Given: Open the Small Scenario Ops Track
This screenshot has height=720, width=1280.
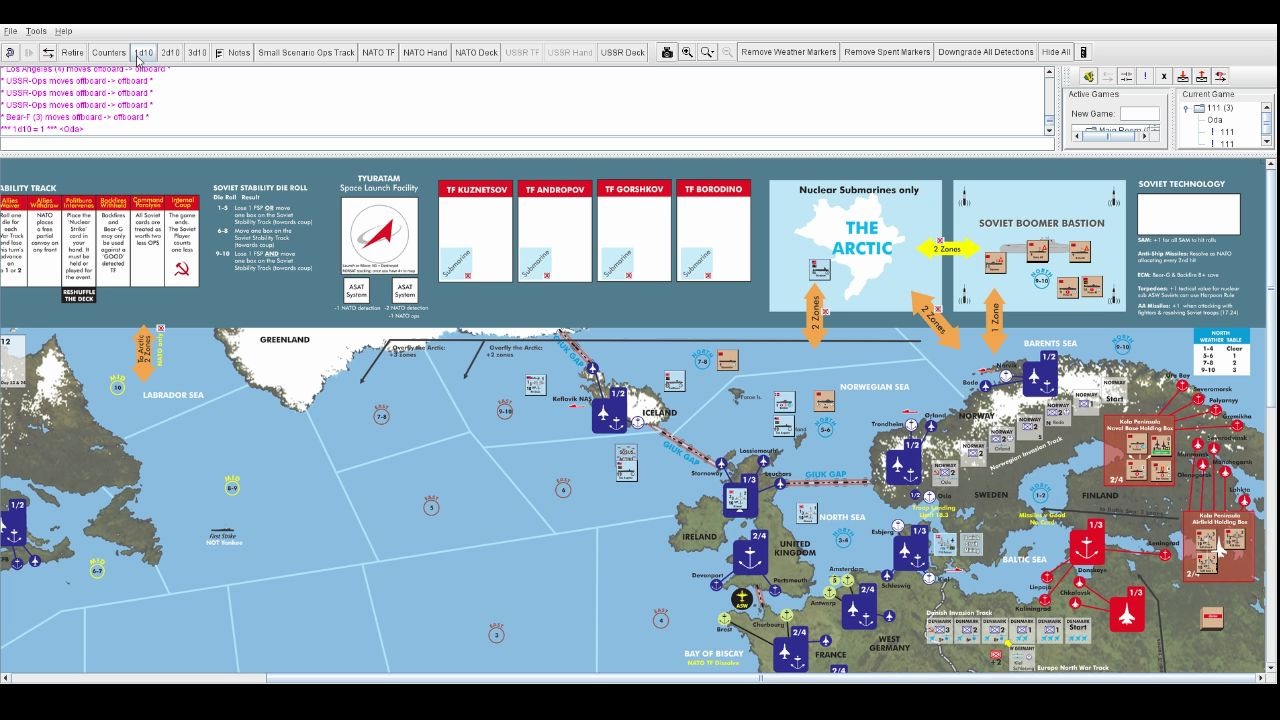Looking at the screenshot, I should pos(306,52).
